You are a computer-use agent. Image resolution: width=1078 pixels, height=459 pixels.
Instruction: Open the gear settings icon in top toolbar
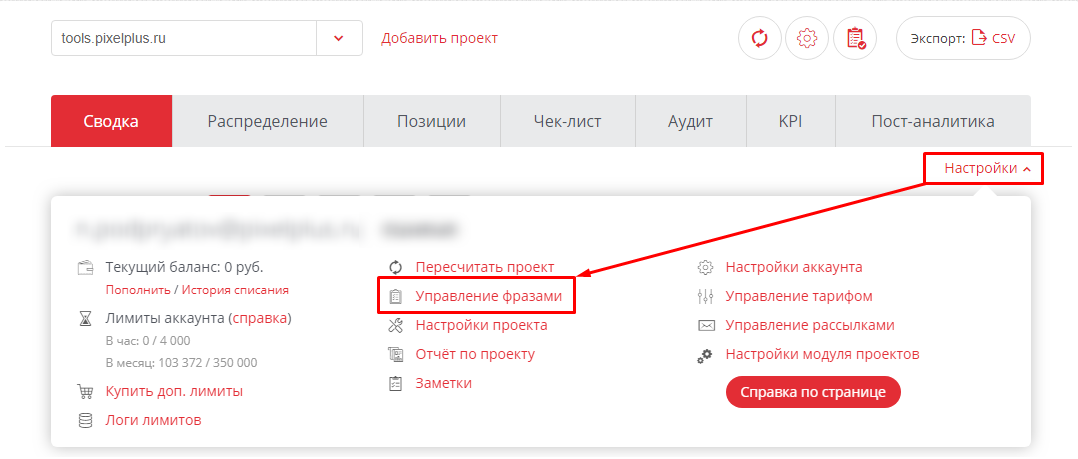pyautogui.click(x=806, y=38)
